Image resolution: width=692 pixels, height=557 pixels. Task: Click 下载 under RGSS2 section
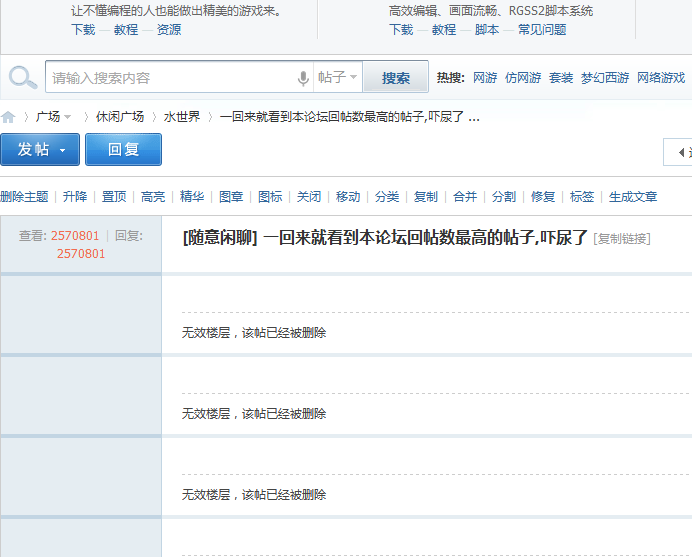401,30
